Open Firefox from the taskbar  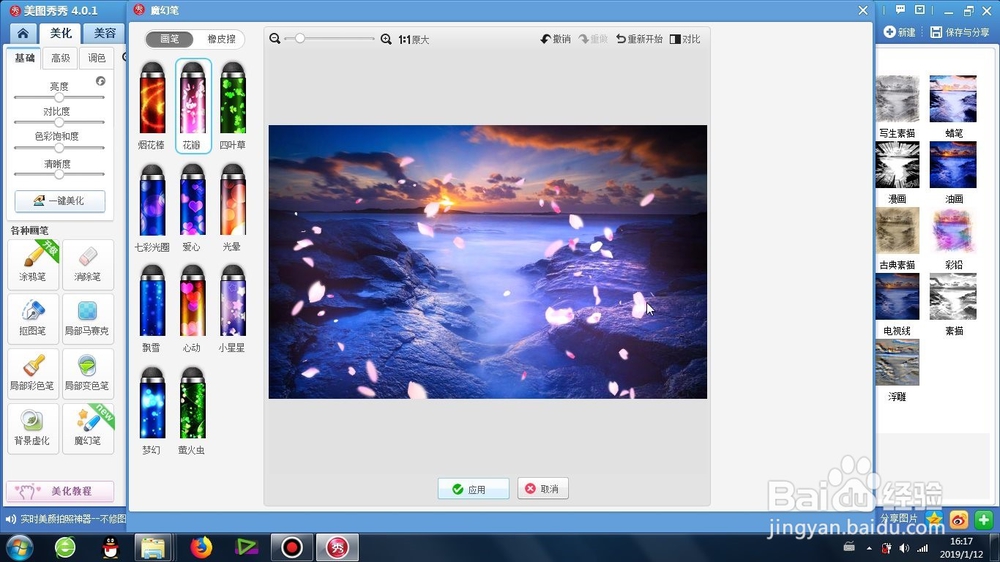pos(201,547)
